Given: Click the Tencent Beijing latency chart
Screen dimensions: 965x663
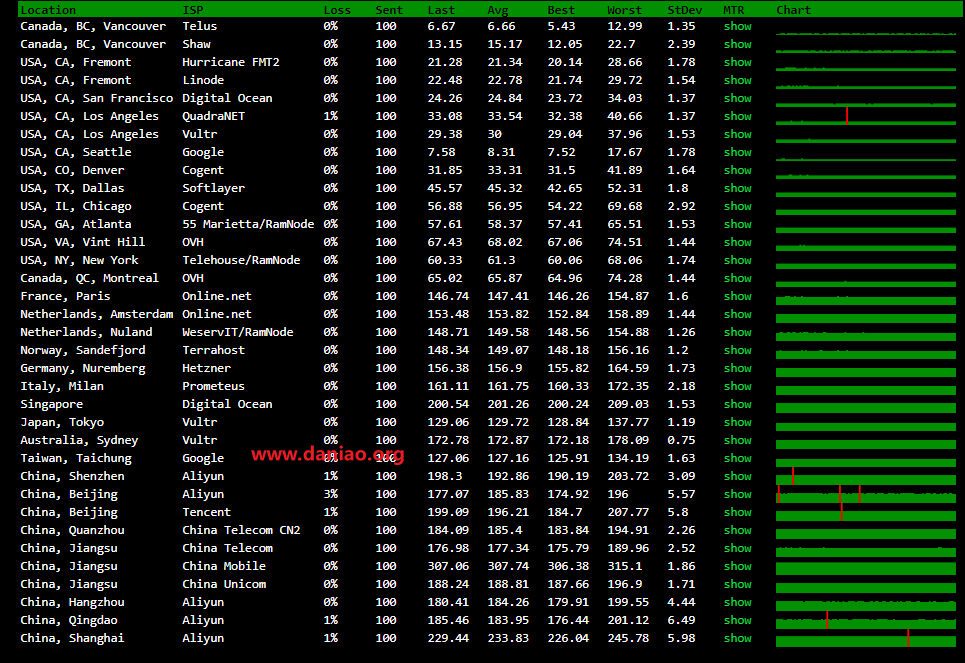Looking at the screenshot, I should coord(866,512).
